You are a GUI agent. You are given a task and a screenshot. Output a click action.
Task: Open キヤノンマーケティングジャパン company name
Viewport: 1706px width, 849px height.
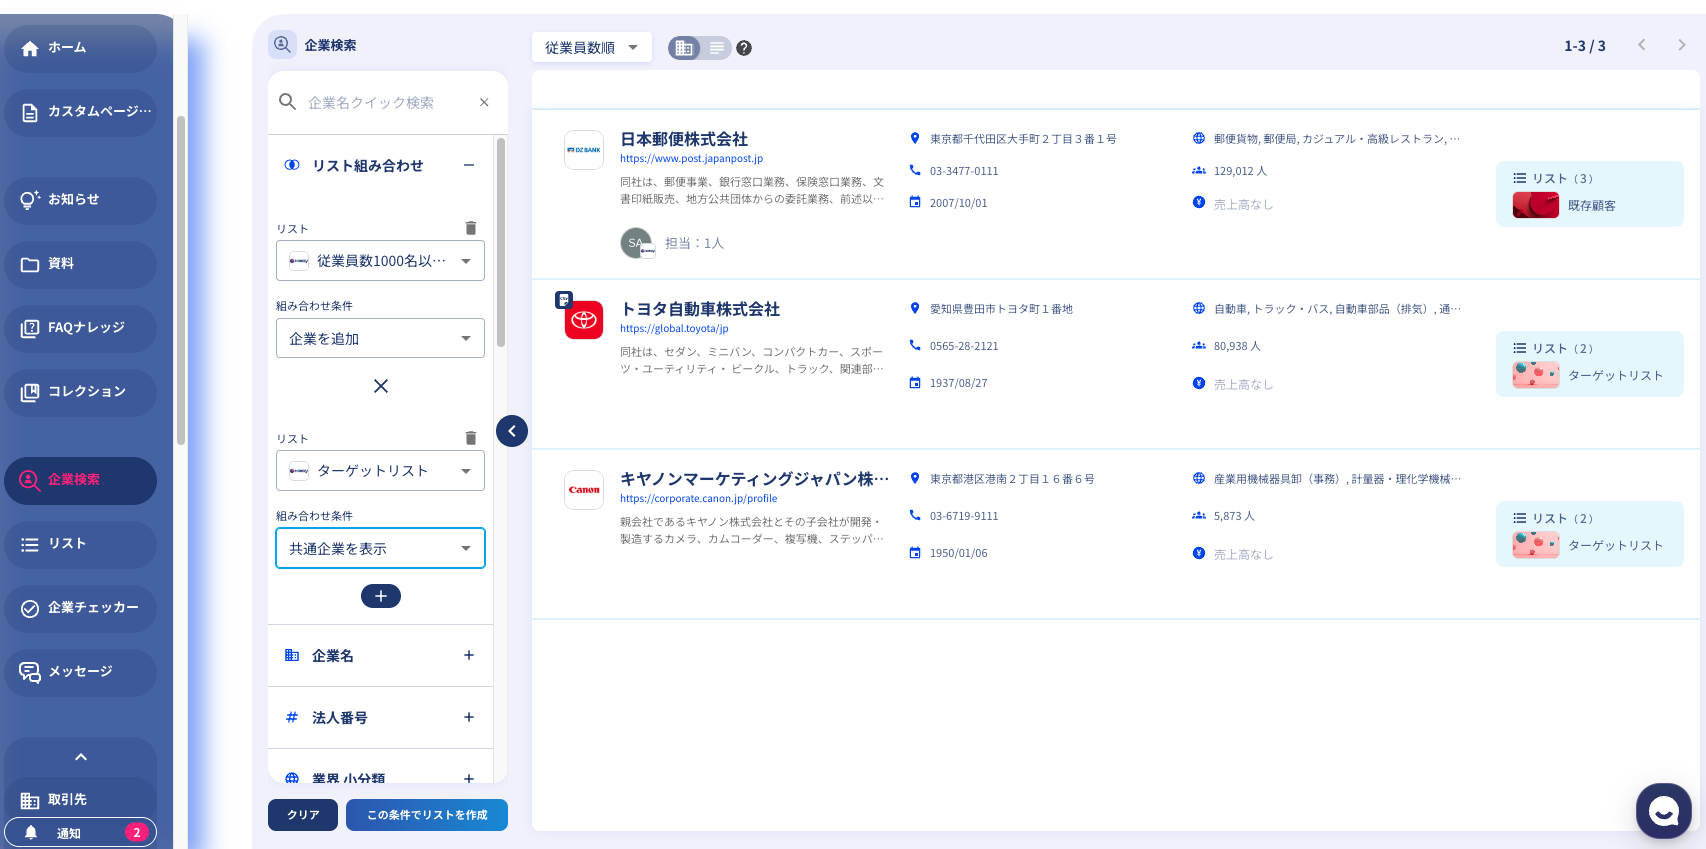coord(754,479)
